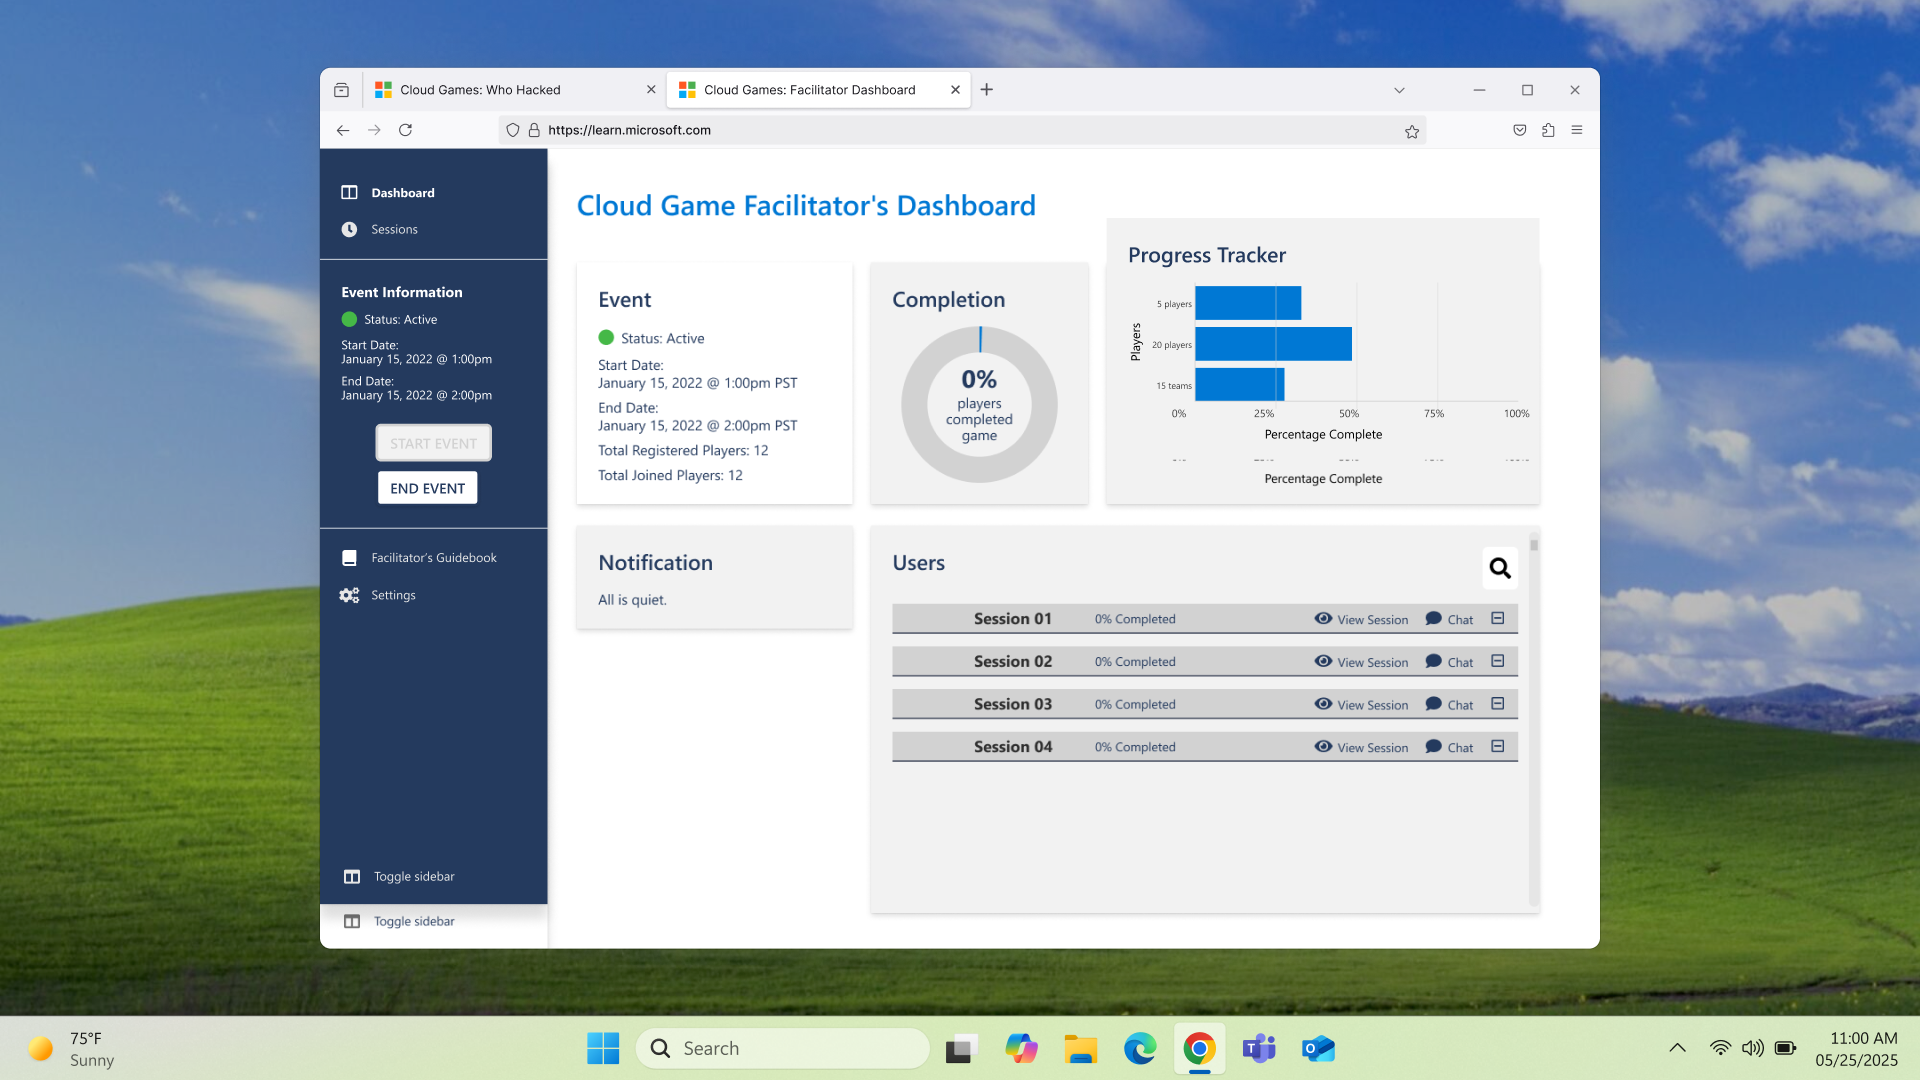The width and height of the screenshot is (1920, 1080).
Task: Open the weather widget
Action: tap(72, 1048)
